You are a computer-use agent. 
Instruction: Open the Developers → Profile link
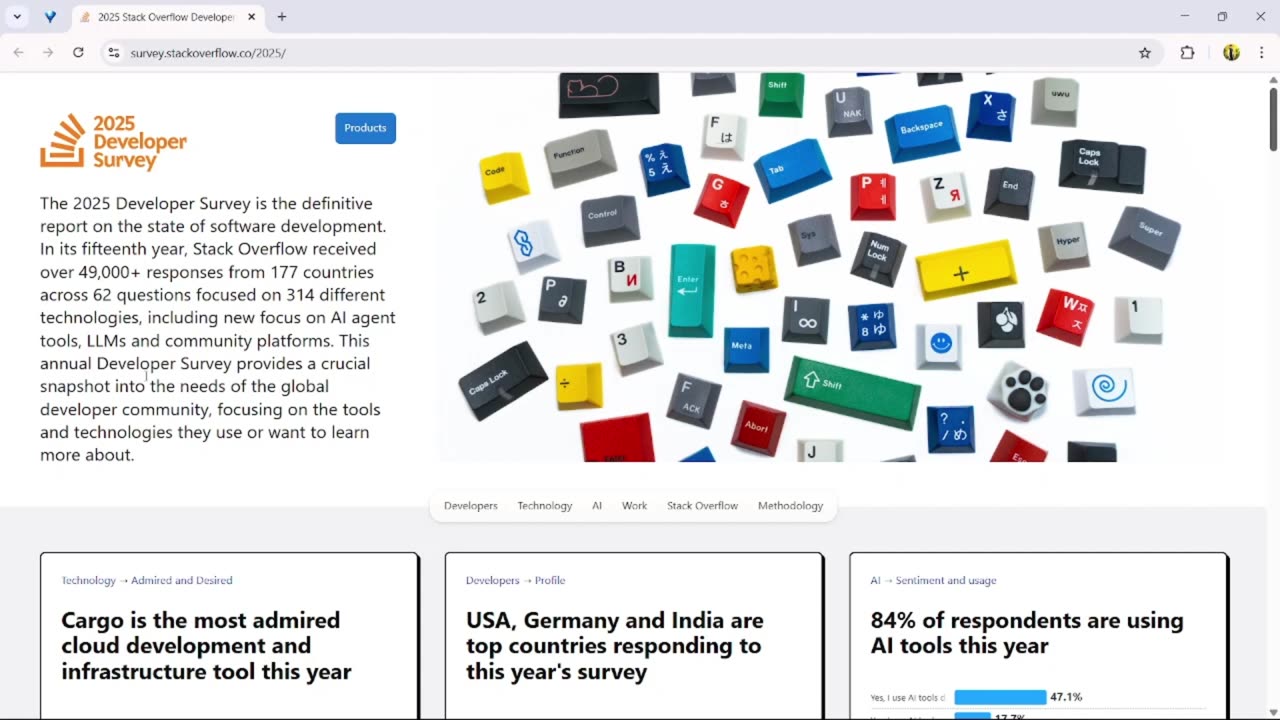[x=516, y=580]
